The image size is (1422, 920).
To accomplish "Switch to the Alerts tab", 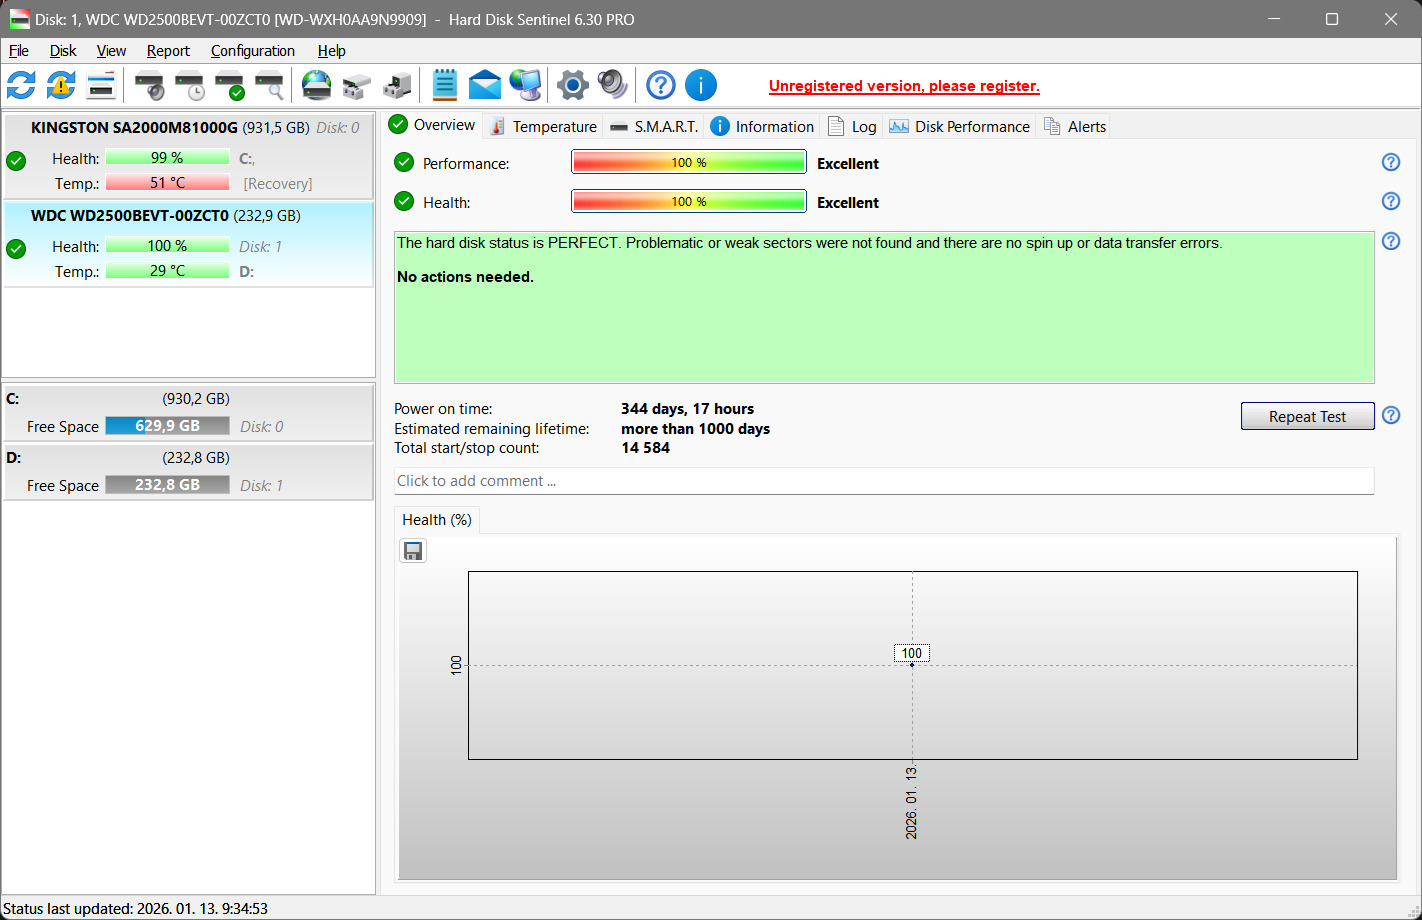I will (x=1075, y=126).
